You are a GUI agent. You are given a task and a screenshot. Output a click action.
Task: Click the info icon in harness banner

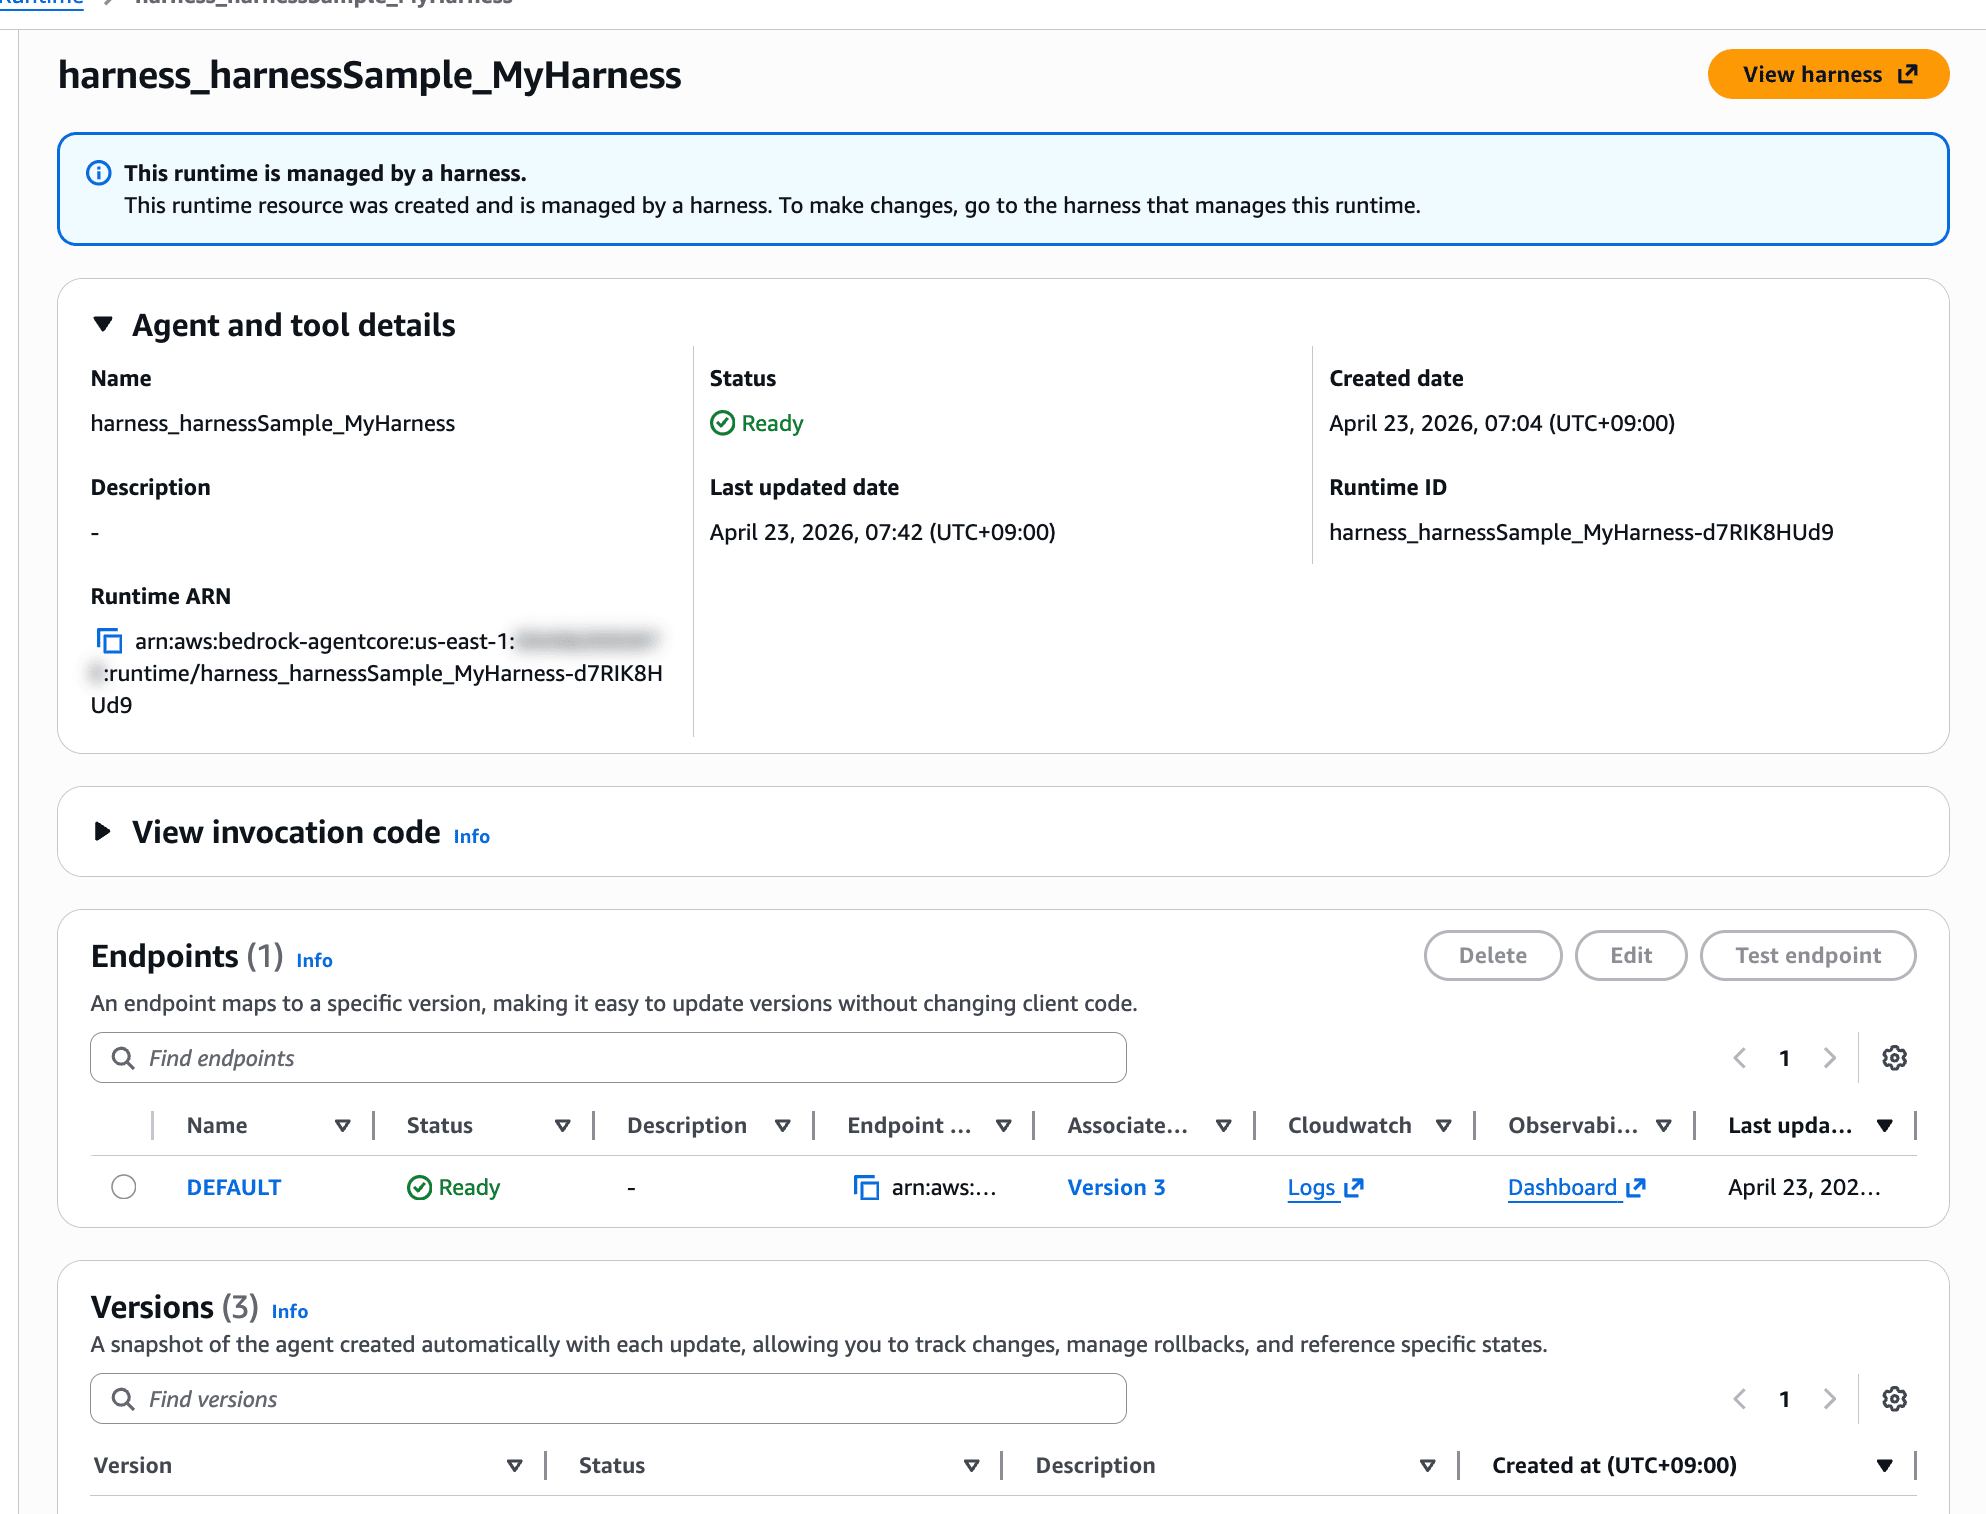[x=99, y=173]
